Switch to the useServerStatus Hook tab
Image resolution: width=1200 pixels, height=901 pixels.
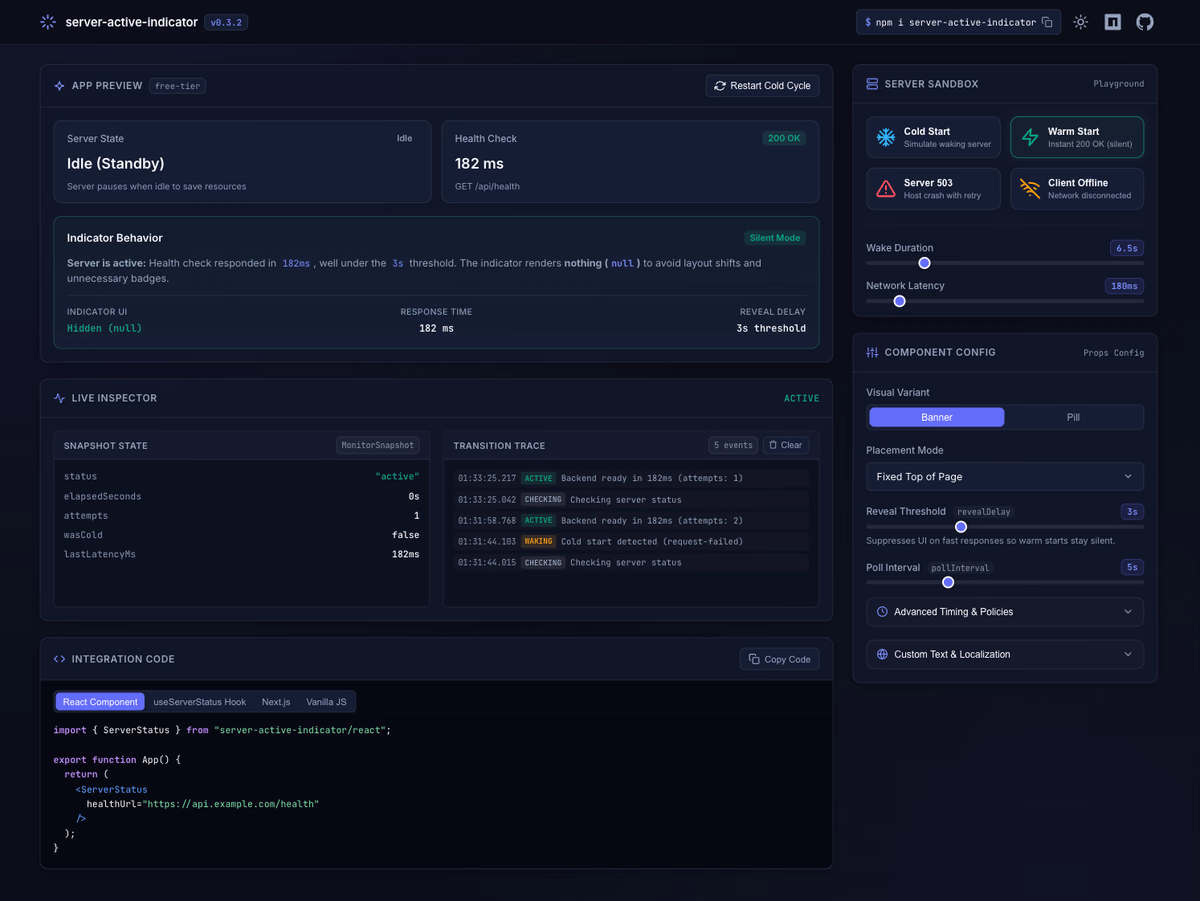click(x=199, y=702)
